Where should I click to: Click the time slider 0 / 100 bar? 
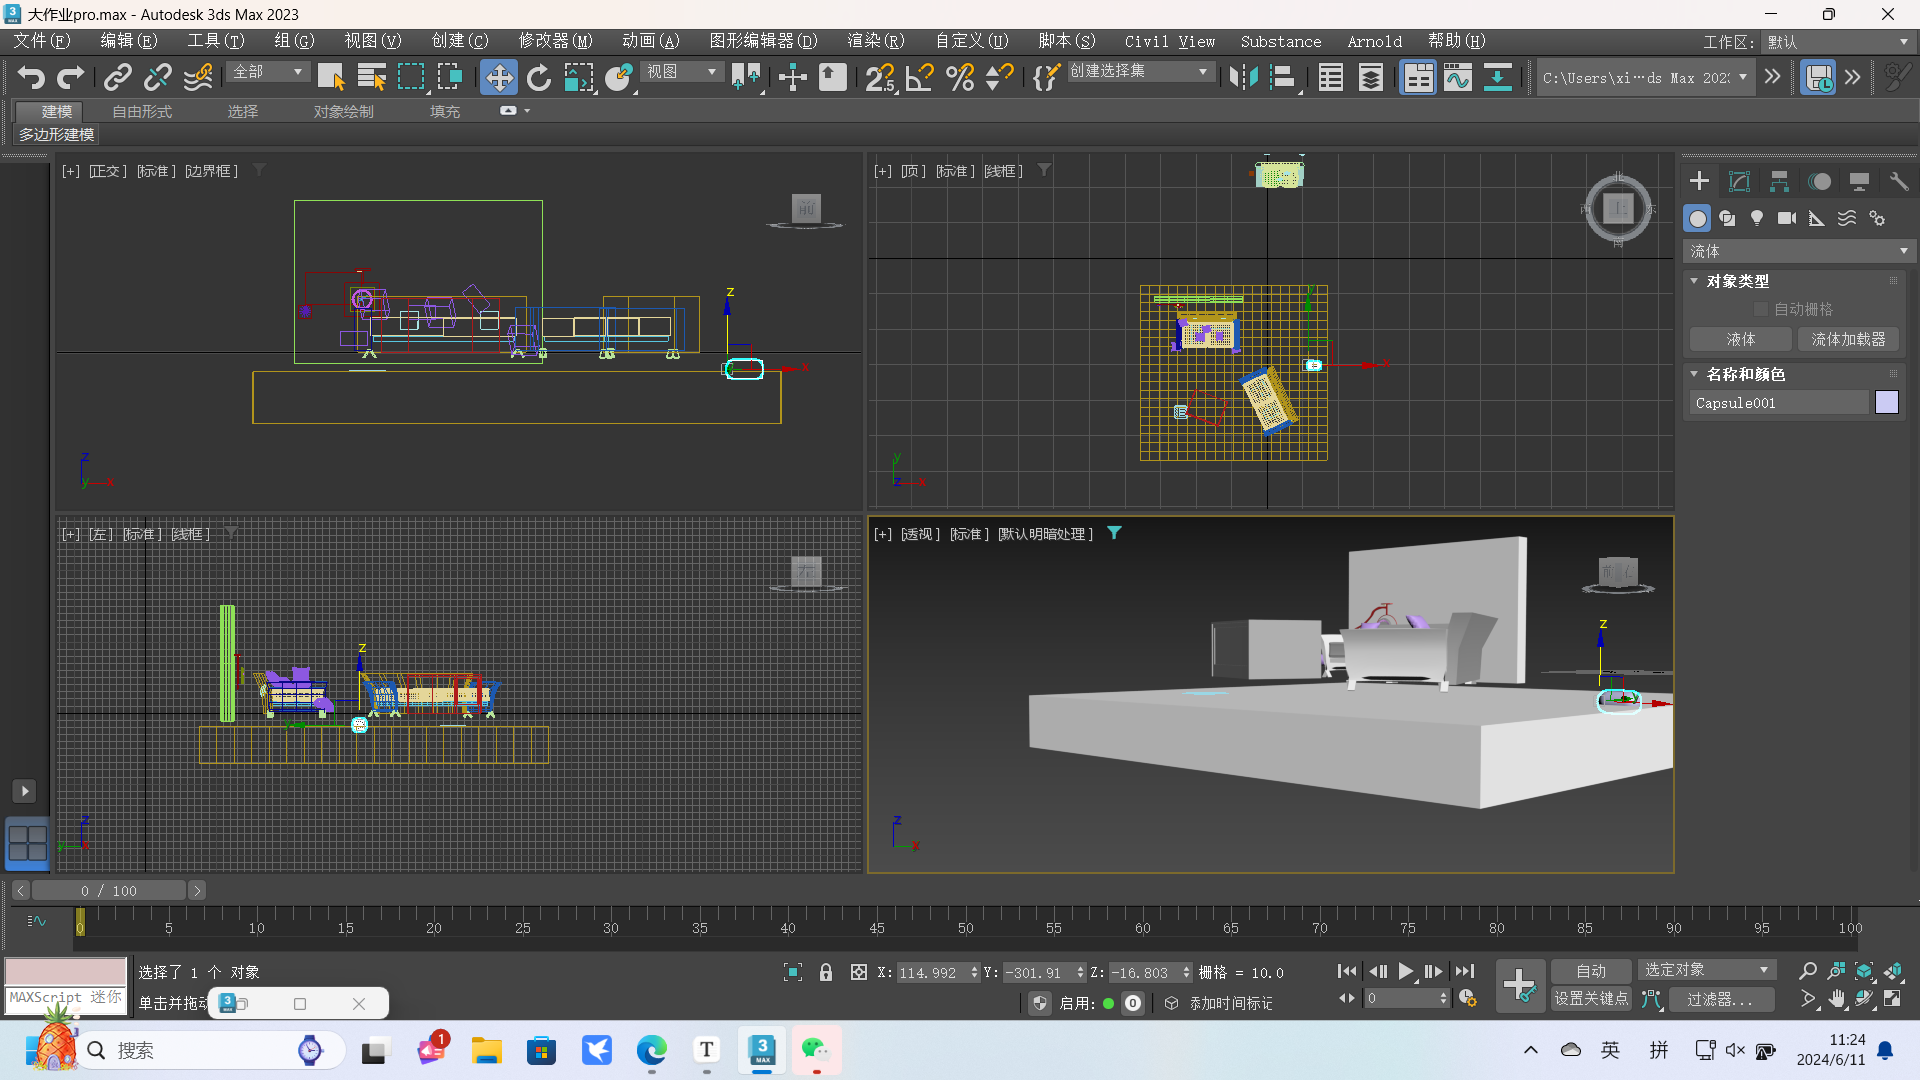109,890
